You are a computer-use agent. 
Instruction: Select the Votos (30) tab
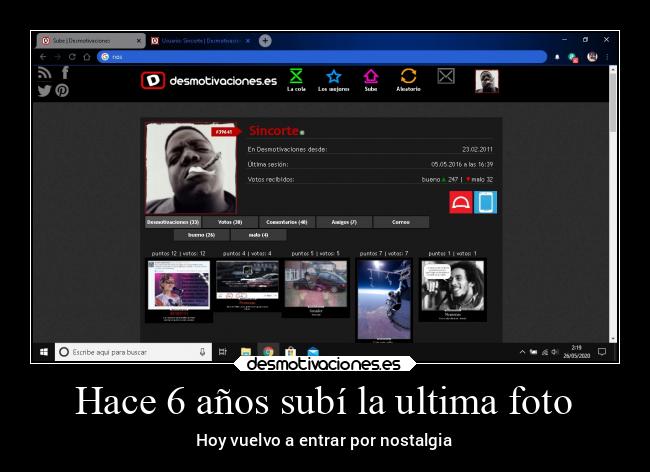pos(230,222)
